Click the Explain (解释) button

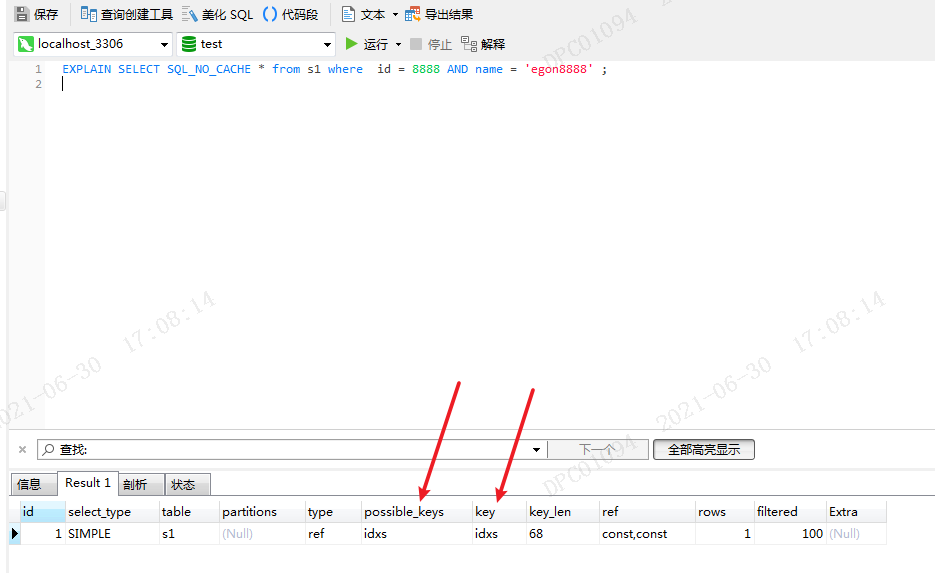pyautogui.click(x=483, y=44)
